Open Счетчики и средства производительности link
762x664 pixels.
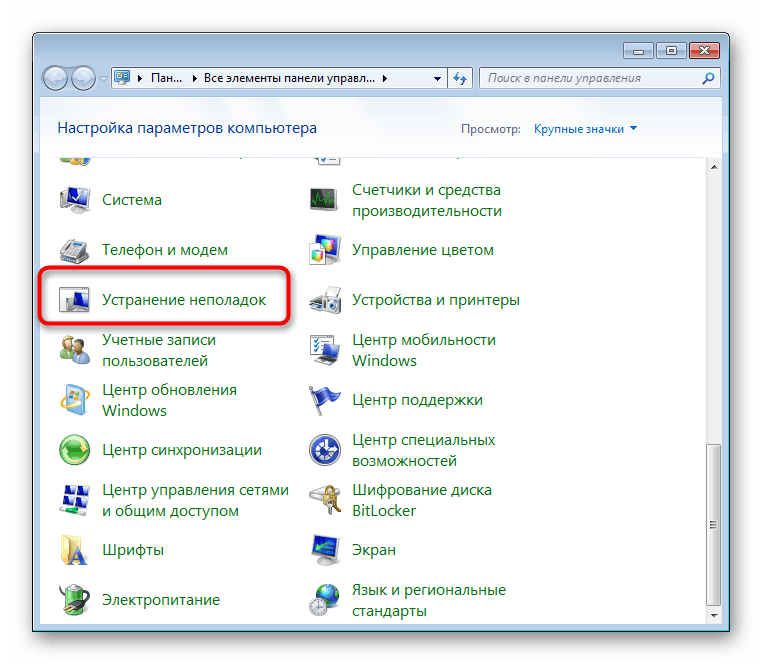(427, 200)
